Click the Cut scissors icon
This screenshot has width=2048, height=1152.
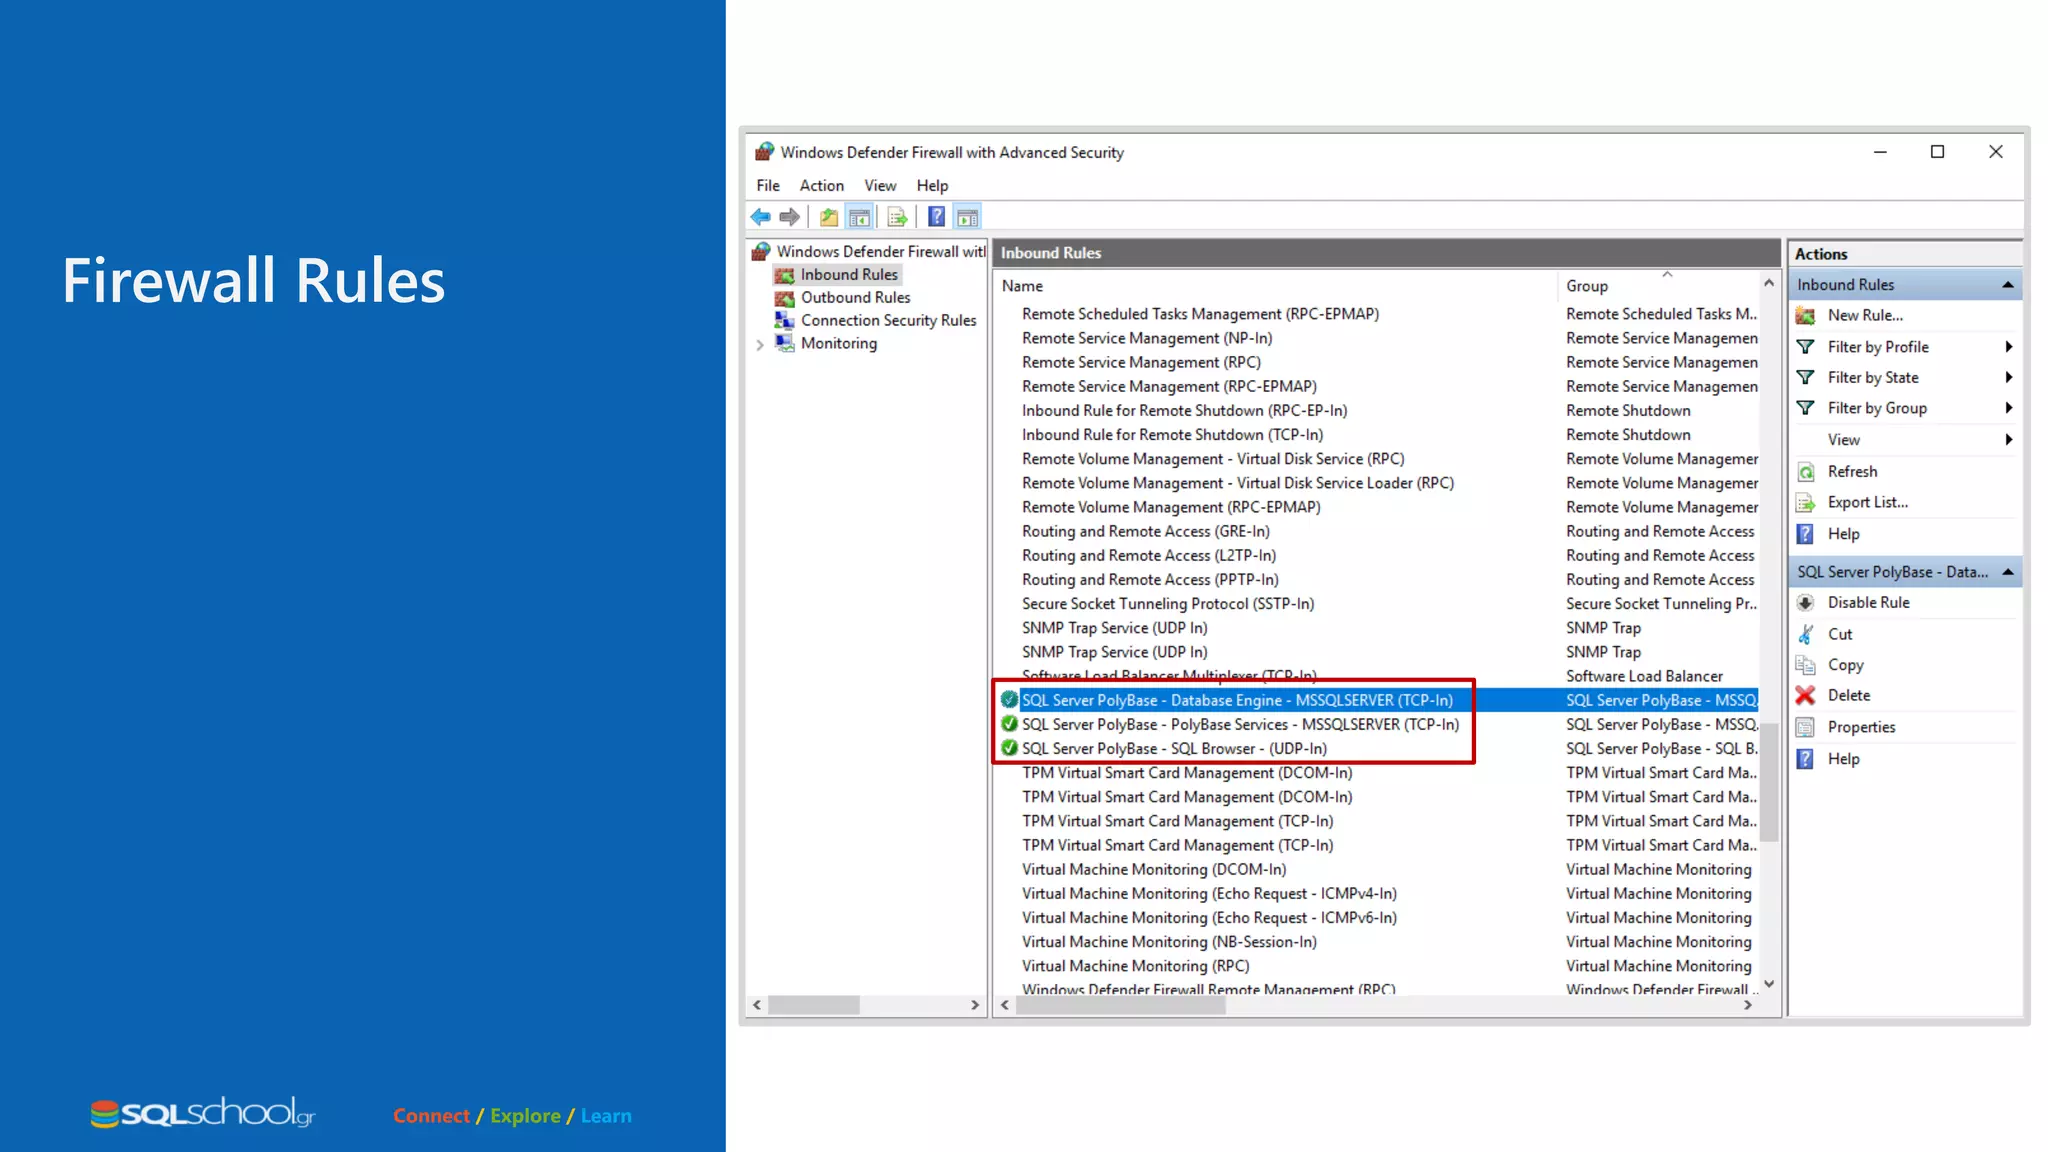[x=1805, y=634]
